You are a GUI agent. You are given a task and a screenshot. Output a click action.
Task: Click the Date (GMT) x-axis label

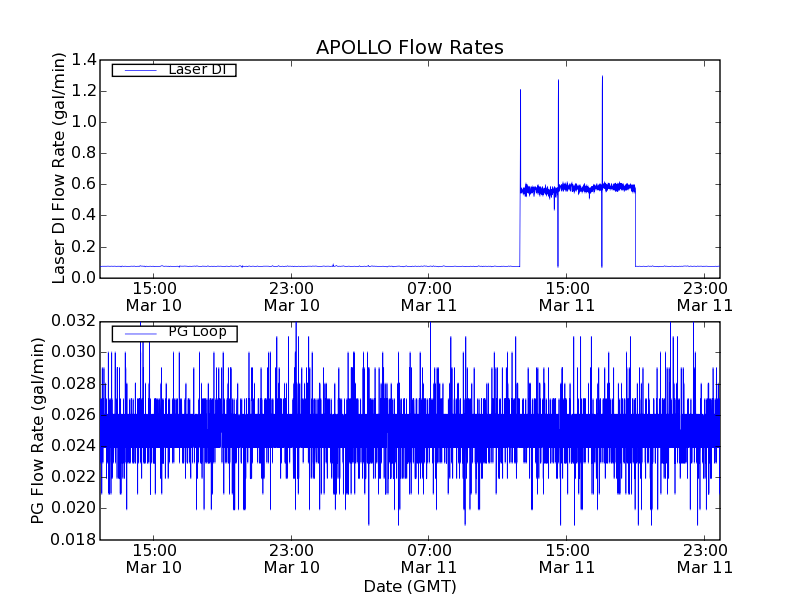tap(409, 585)
